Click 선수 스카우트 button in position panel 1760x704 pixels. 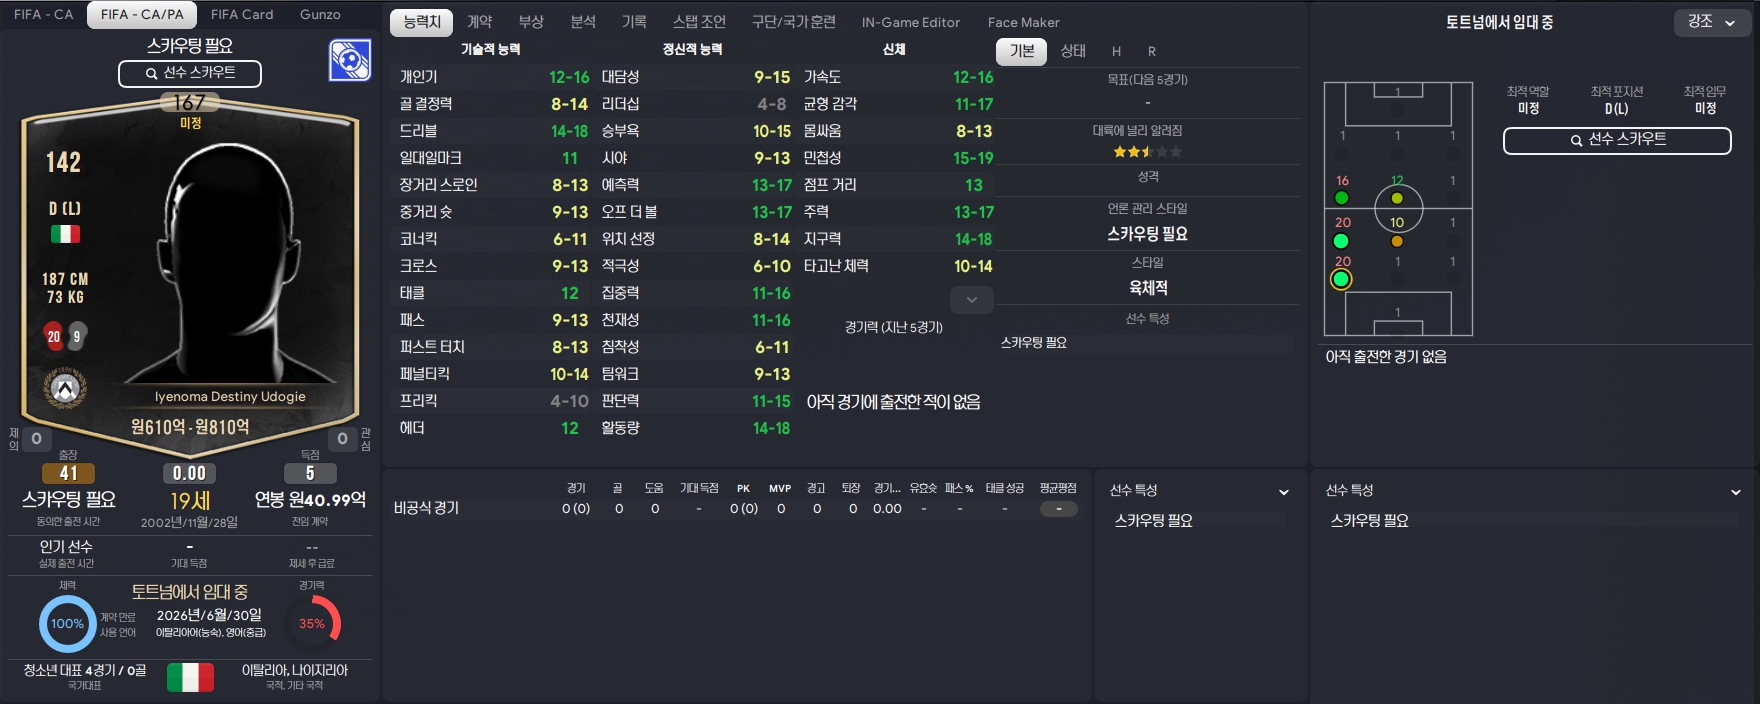tap(1617, 140)
